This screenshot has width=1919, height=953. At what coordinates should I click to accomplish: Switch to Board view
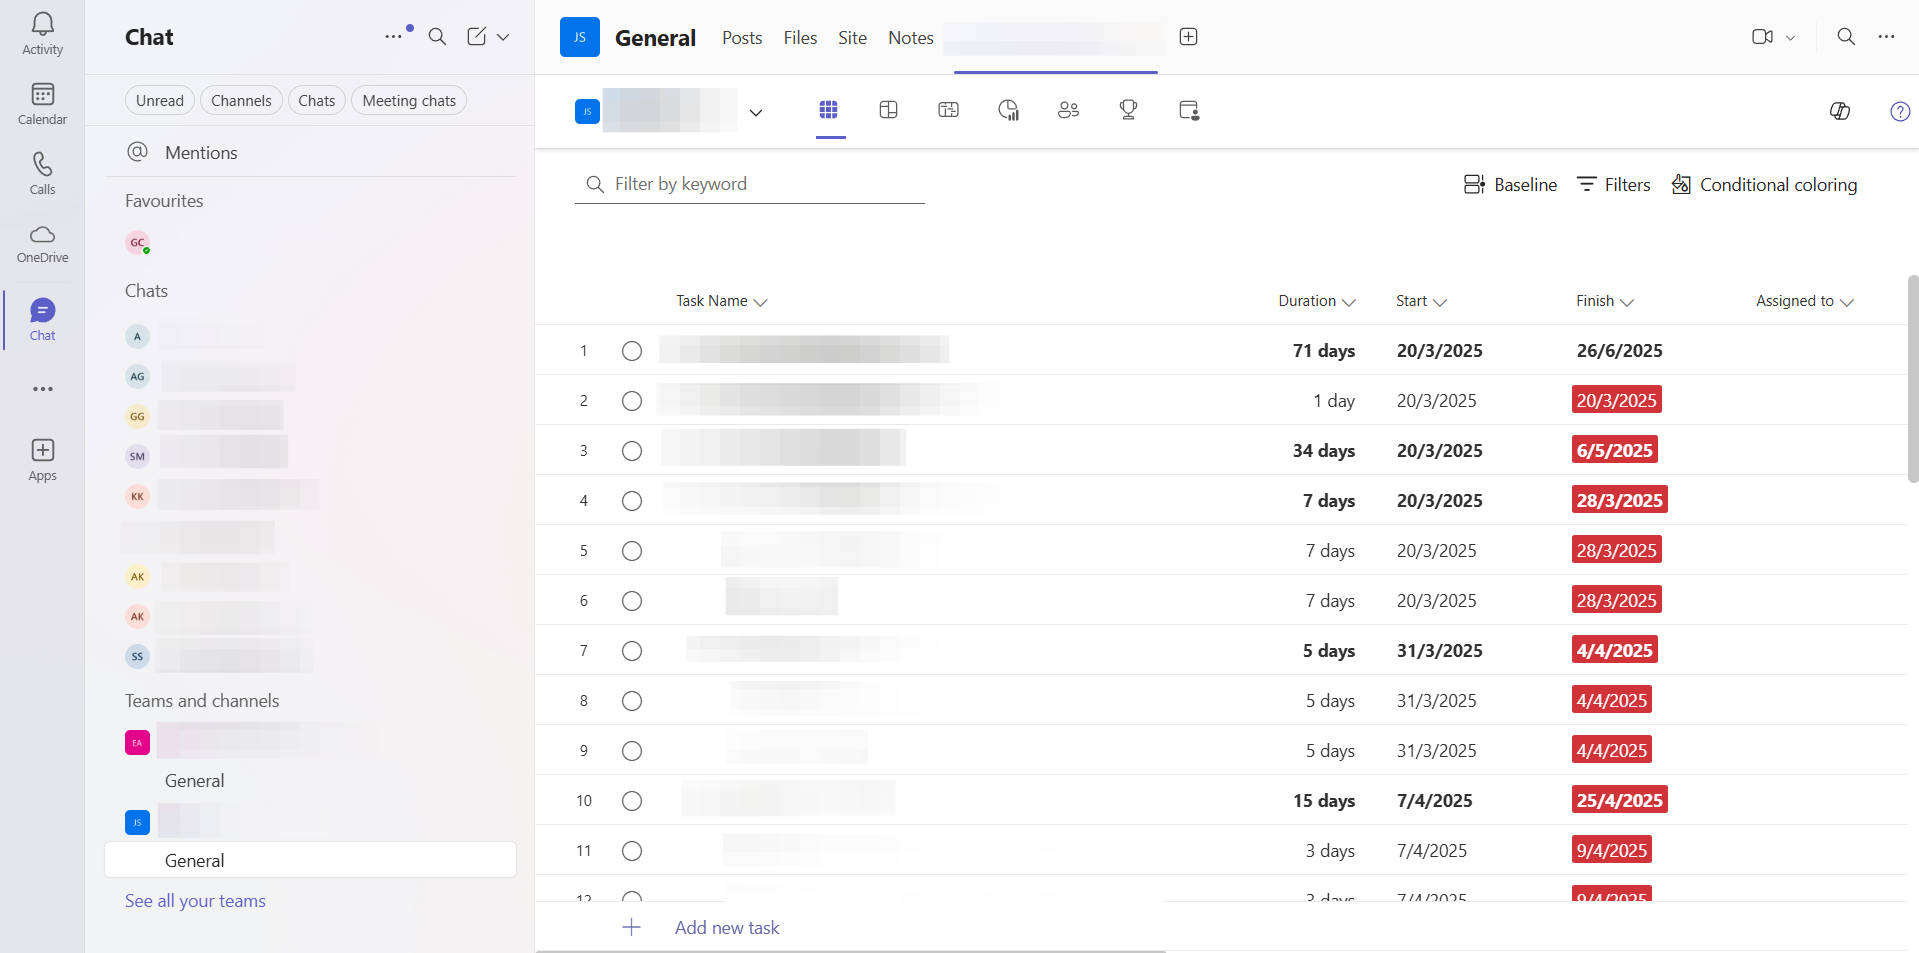[x=888, y=110]
